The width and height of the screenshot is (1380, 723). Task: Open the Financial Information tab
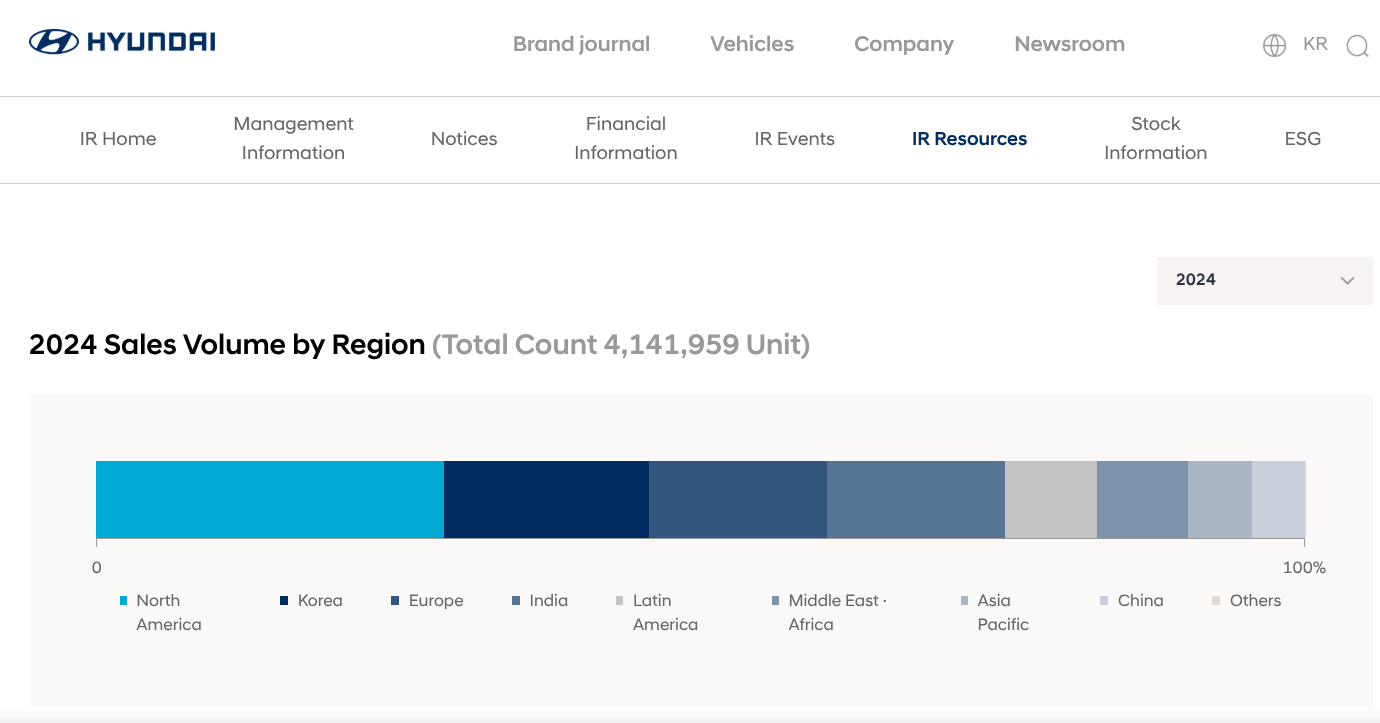coord(626,138)
